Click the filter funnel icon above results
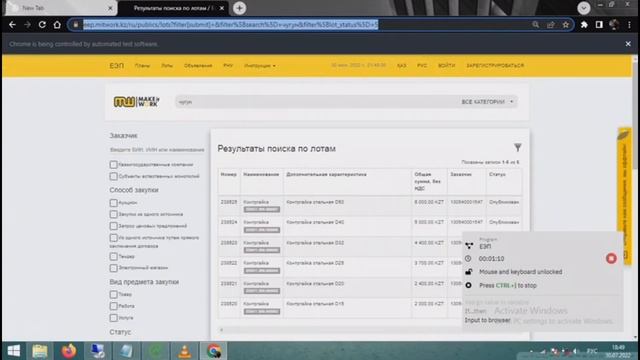This screenshot has width=640, height=360. tap(518, 147)
